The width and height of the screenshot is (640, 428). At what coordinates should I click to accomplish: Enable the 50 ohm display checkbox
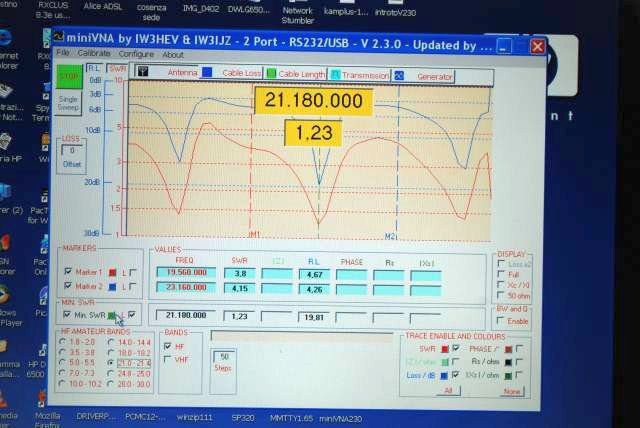[x=501, y=295]
